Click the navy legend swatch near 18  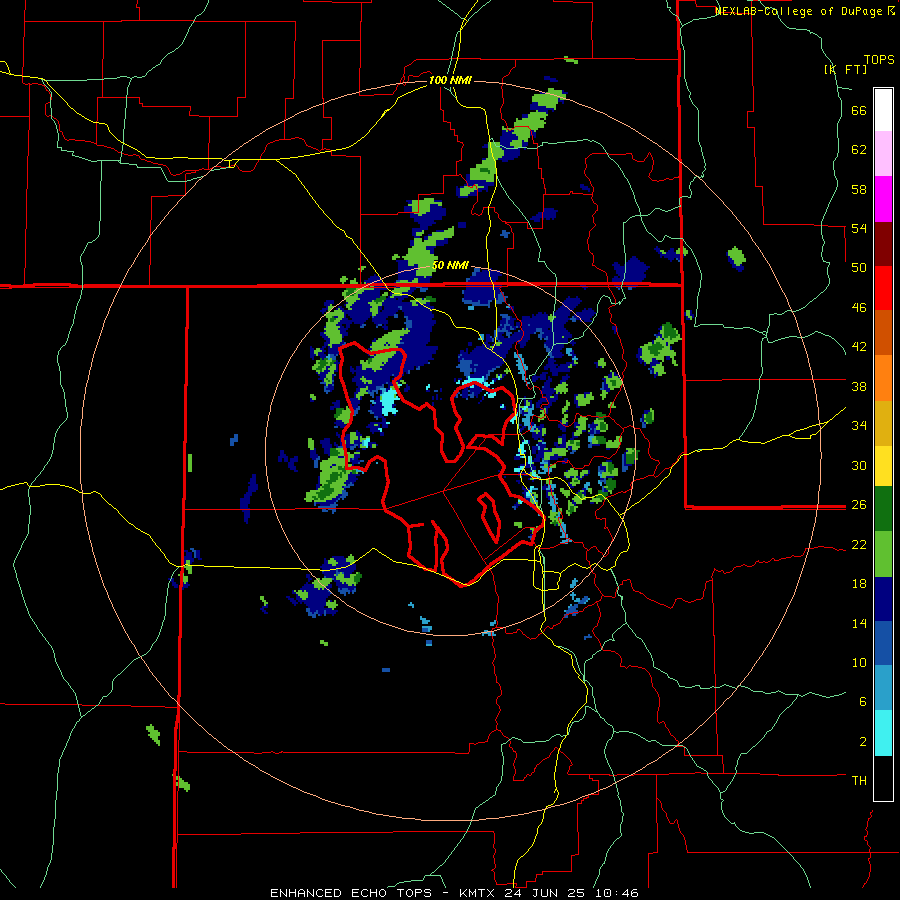tap(883, 599)
